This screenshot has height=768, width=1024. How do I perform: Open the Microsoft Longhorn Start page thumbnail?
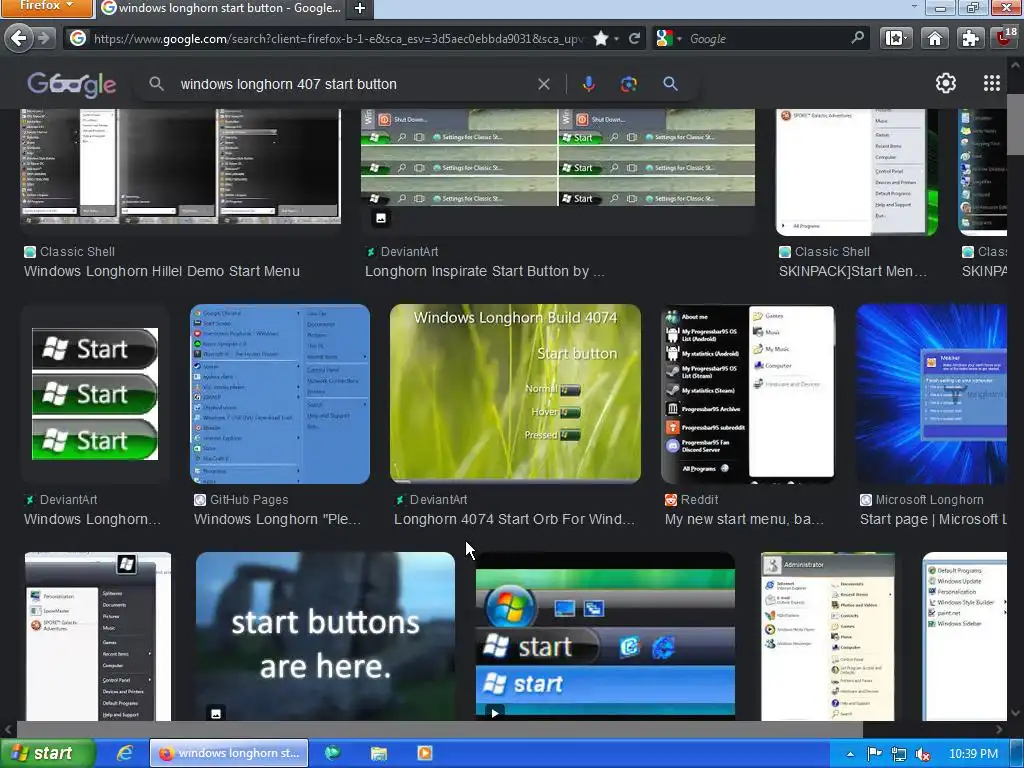[x=931, y=394]
